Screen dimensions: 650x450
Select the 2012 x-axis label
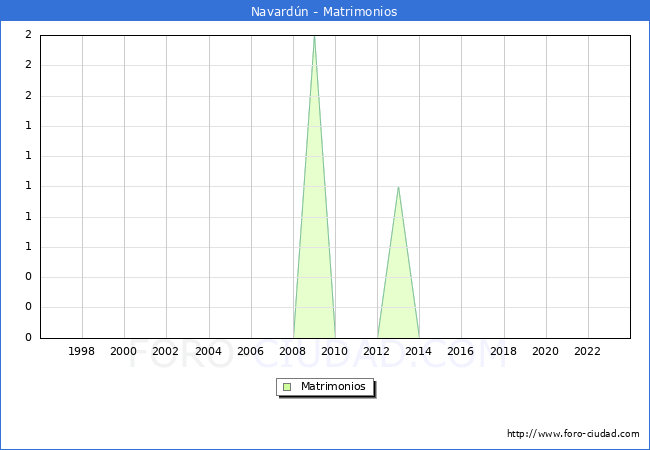click(377, 351)
